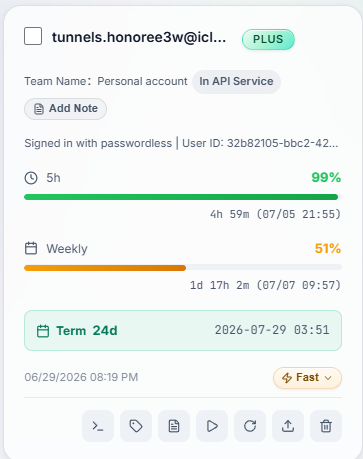Click the PLUS plan badge
Screen dimensions: 363x459
pyautogui.click(x=268, y=39)
